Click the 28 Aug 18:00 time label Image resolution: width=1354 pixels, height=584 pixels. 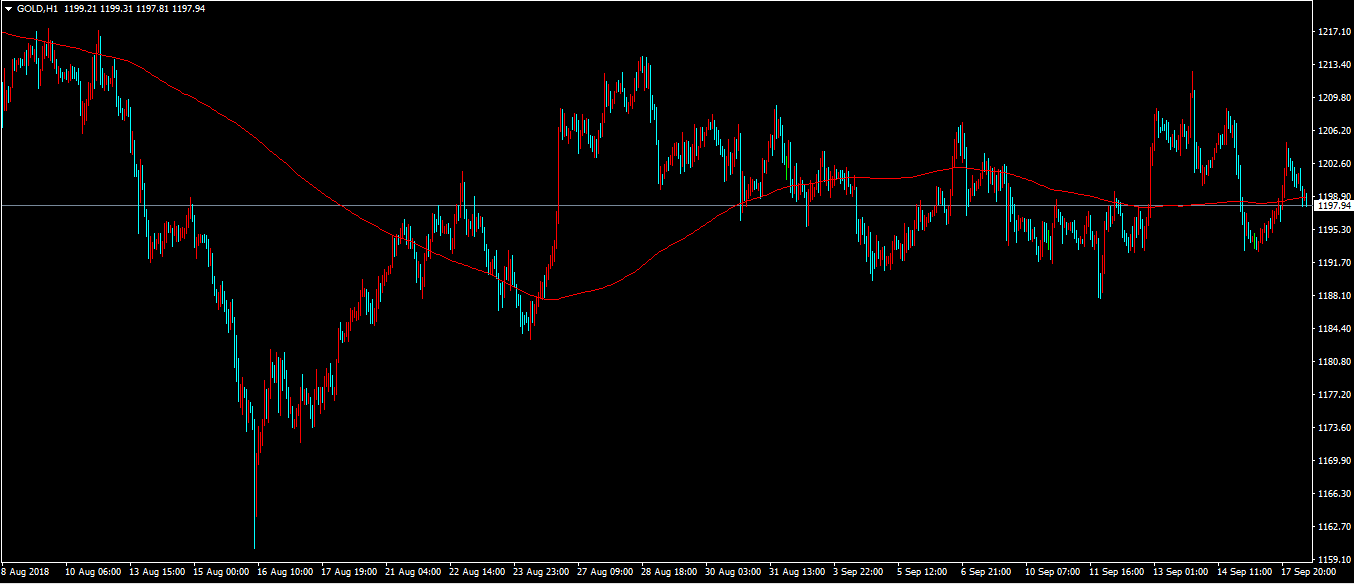pyautogui.click(x=669, y=573)
